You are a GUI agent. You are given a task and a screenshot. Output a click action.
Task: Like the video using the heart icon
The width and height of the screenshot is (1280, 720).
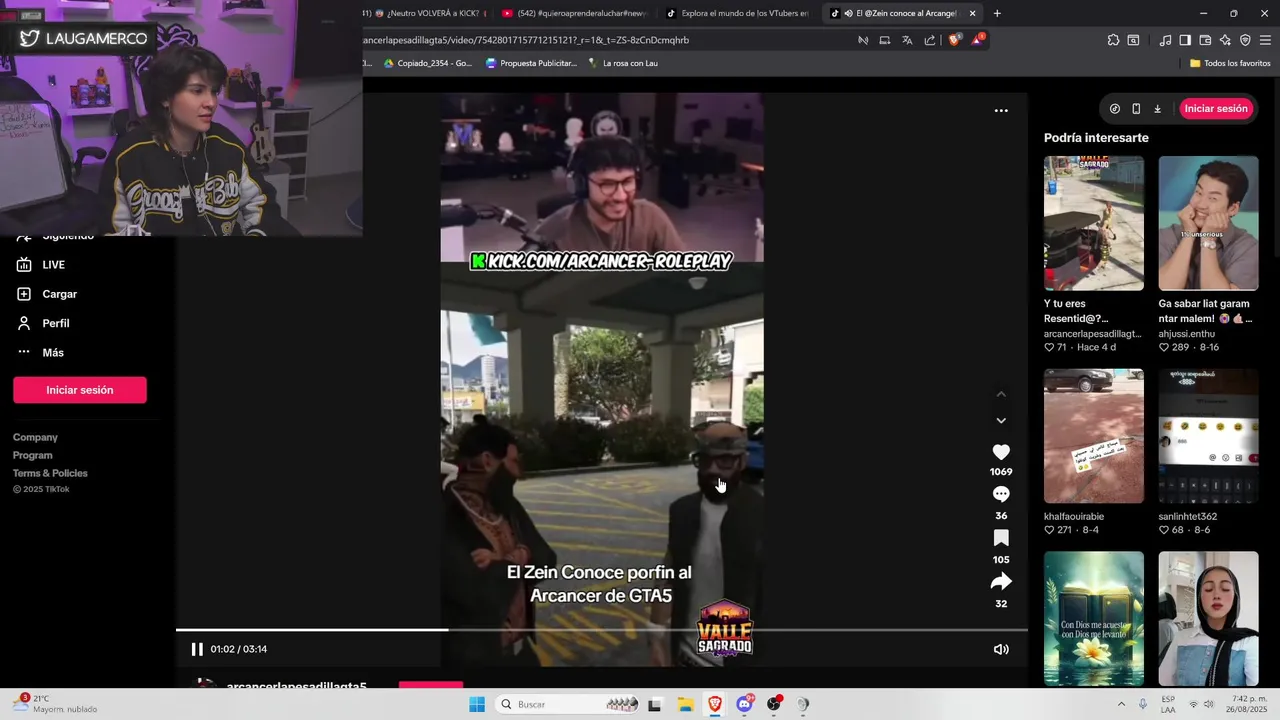pos(1001,452)
